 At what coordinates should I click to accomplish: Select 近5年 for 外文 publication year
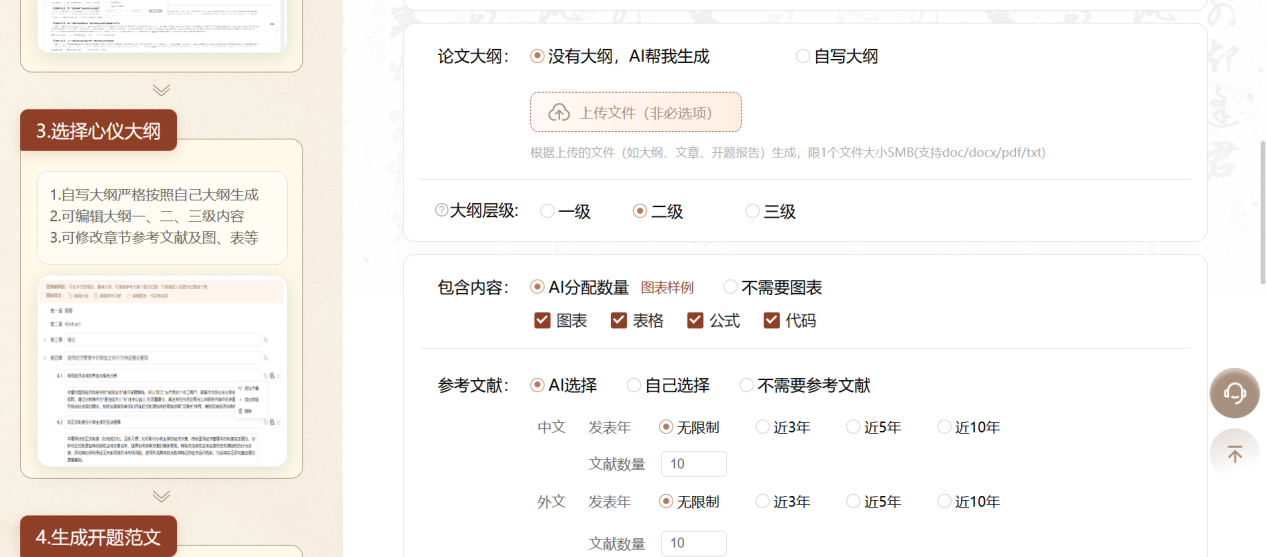[873, 502]
